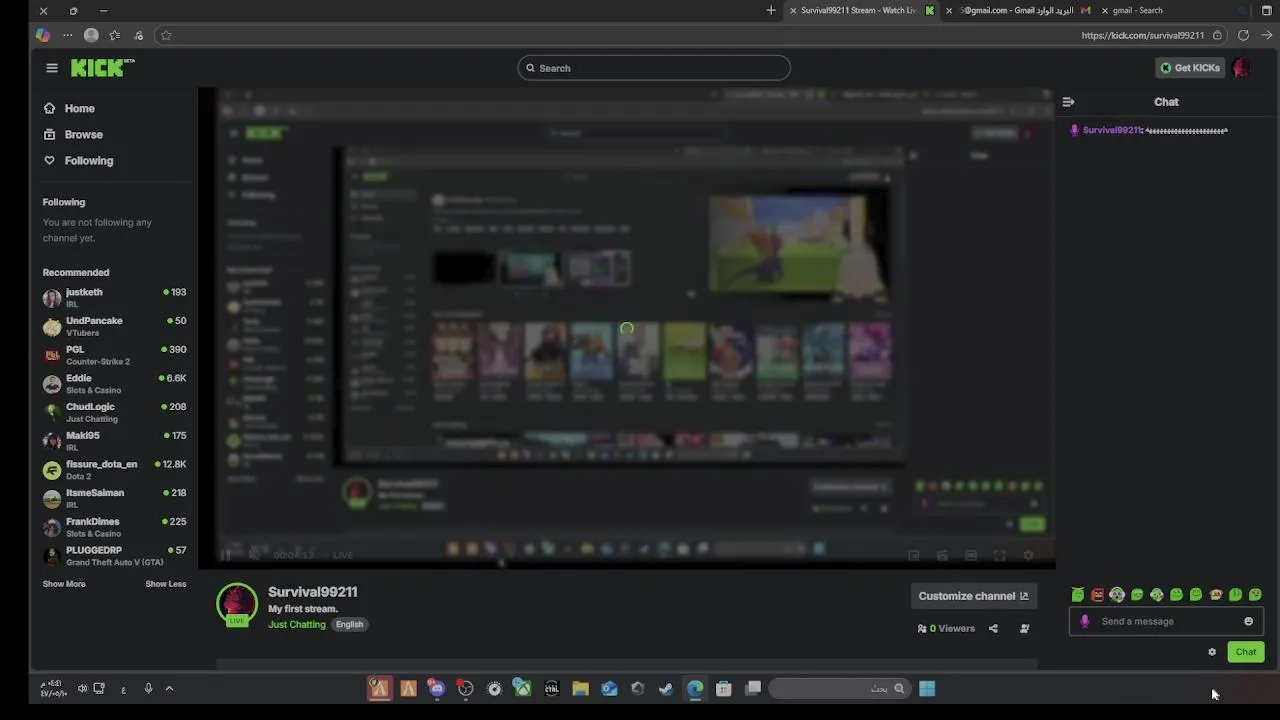Close the Gmail inbox tab

point(949,10)
